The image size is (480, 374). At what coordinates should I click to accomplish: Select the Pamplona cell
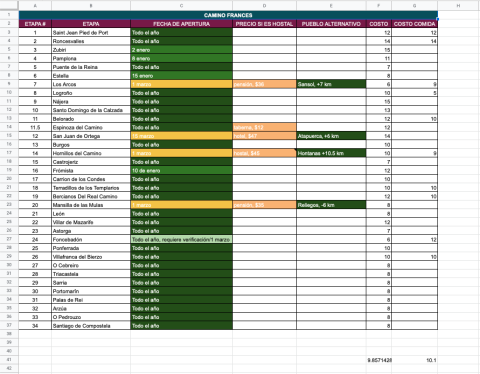(91, 58)
